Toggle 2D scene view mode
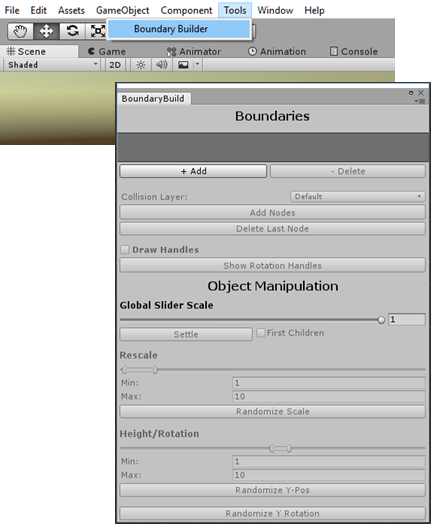This screenshot has height=524, width=431. pyautogui.click(x=115, y=65)
